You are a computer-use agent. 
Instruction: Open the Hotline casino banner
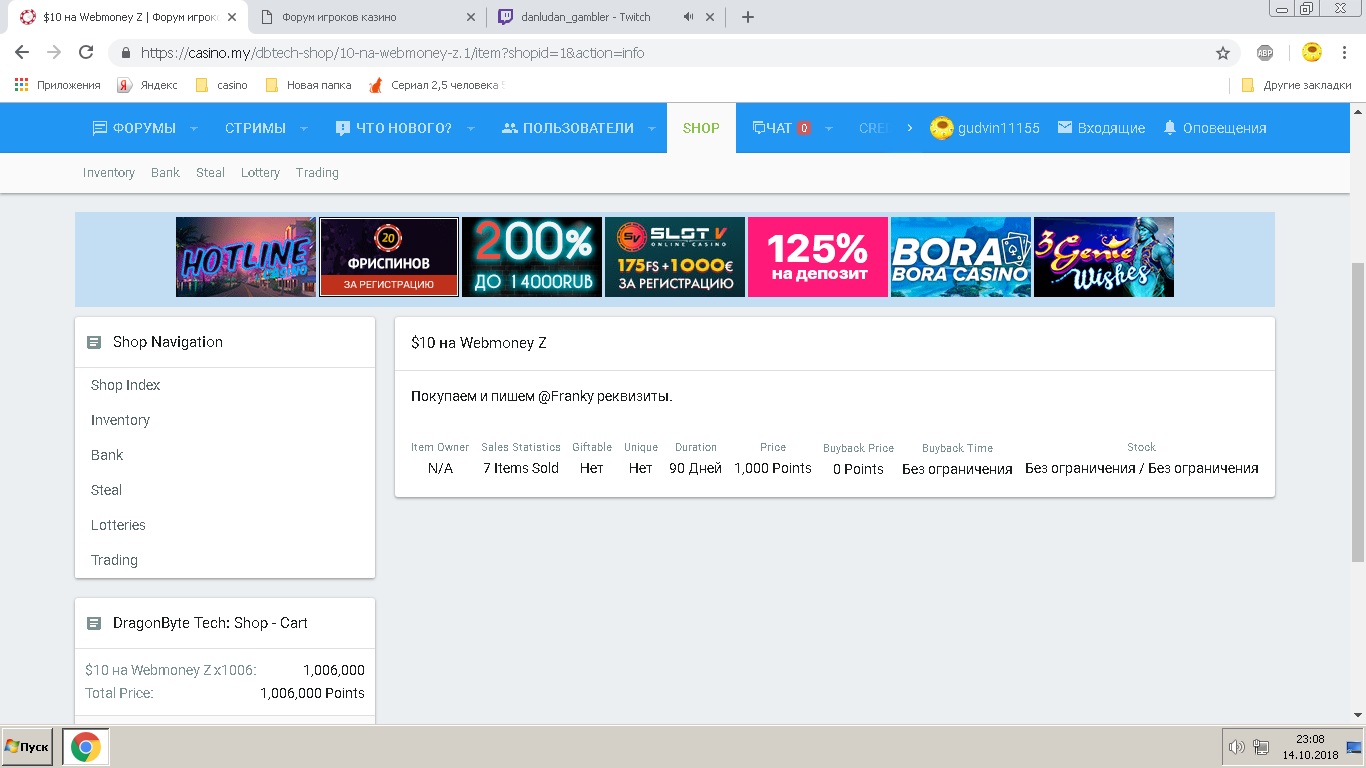[x=246, y=257]
